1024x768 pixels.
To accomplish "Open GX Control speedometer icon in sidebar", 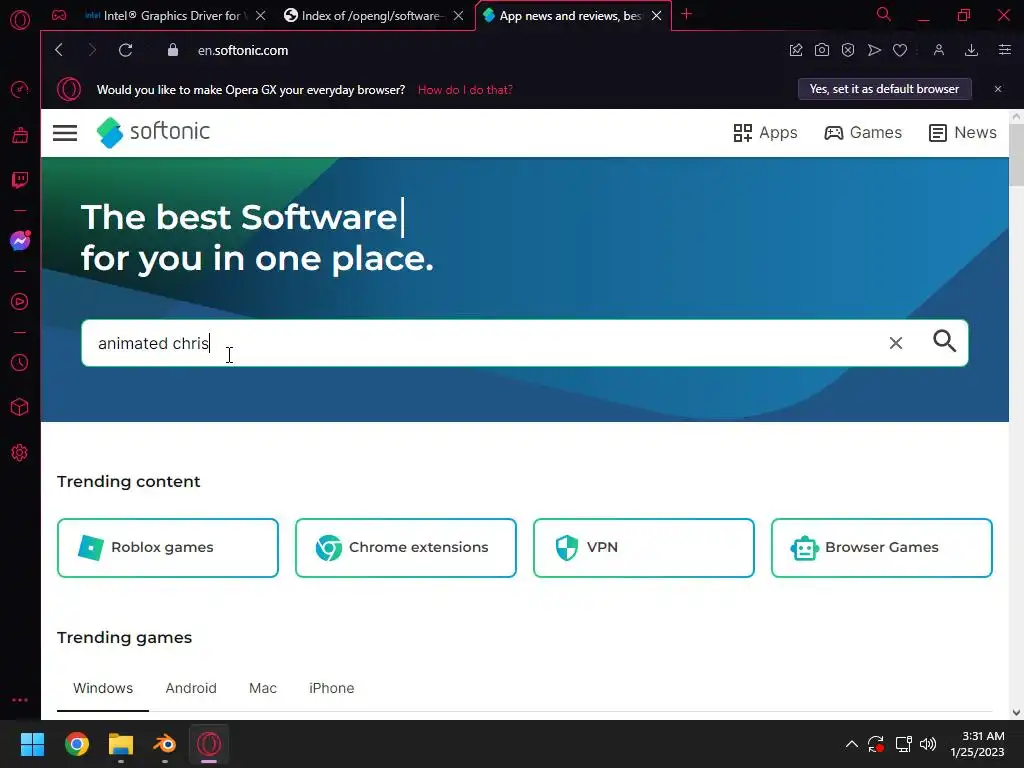I will pos(20,89).
